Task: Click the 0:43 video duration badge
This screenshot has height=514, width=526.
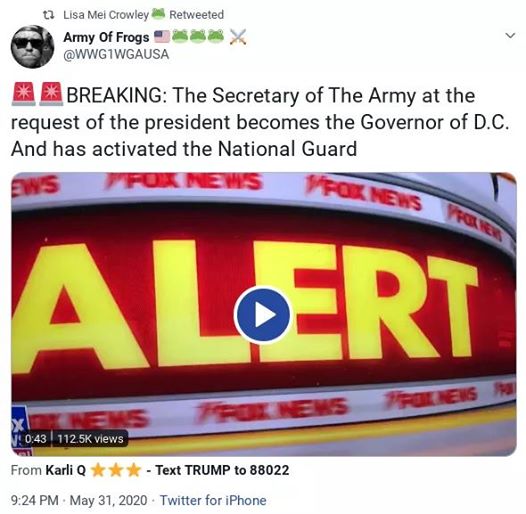Action: [x=36, y=439]
